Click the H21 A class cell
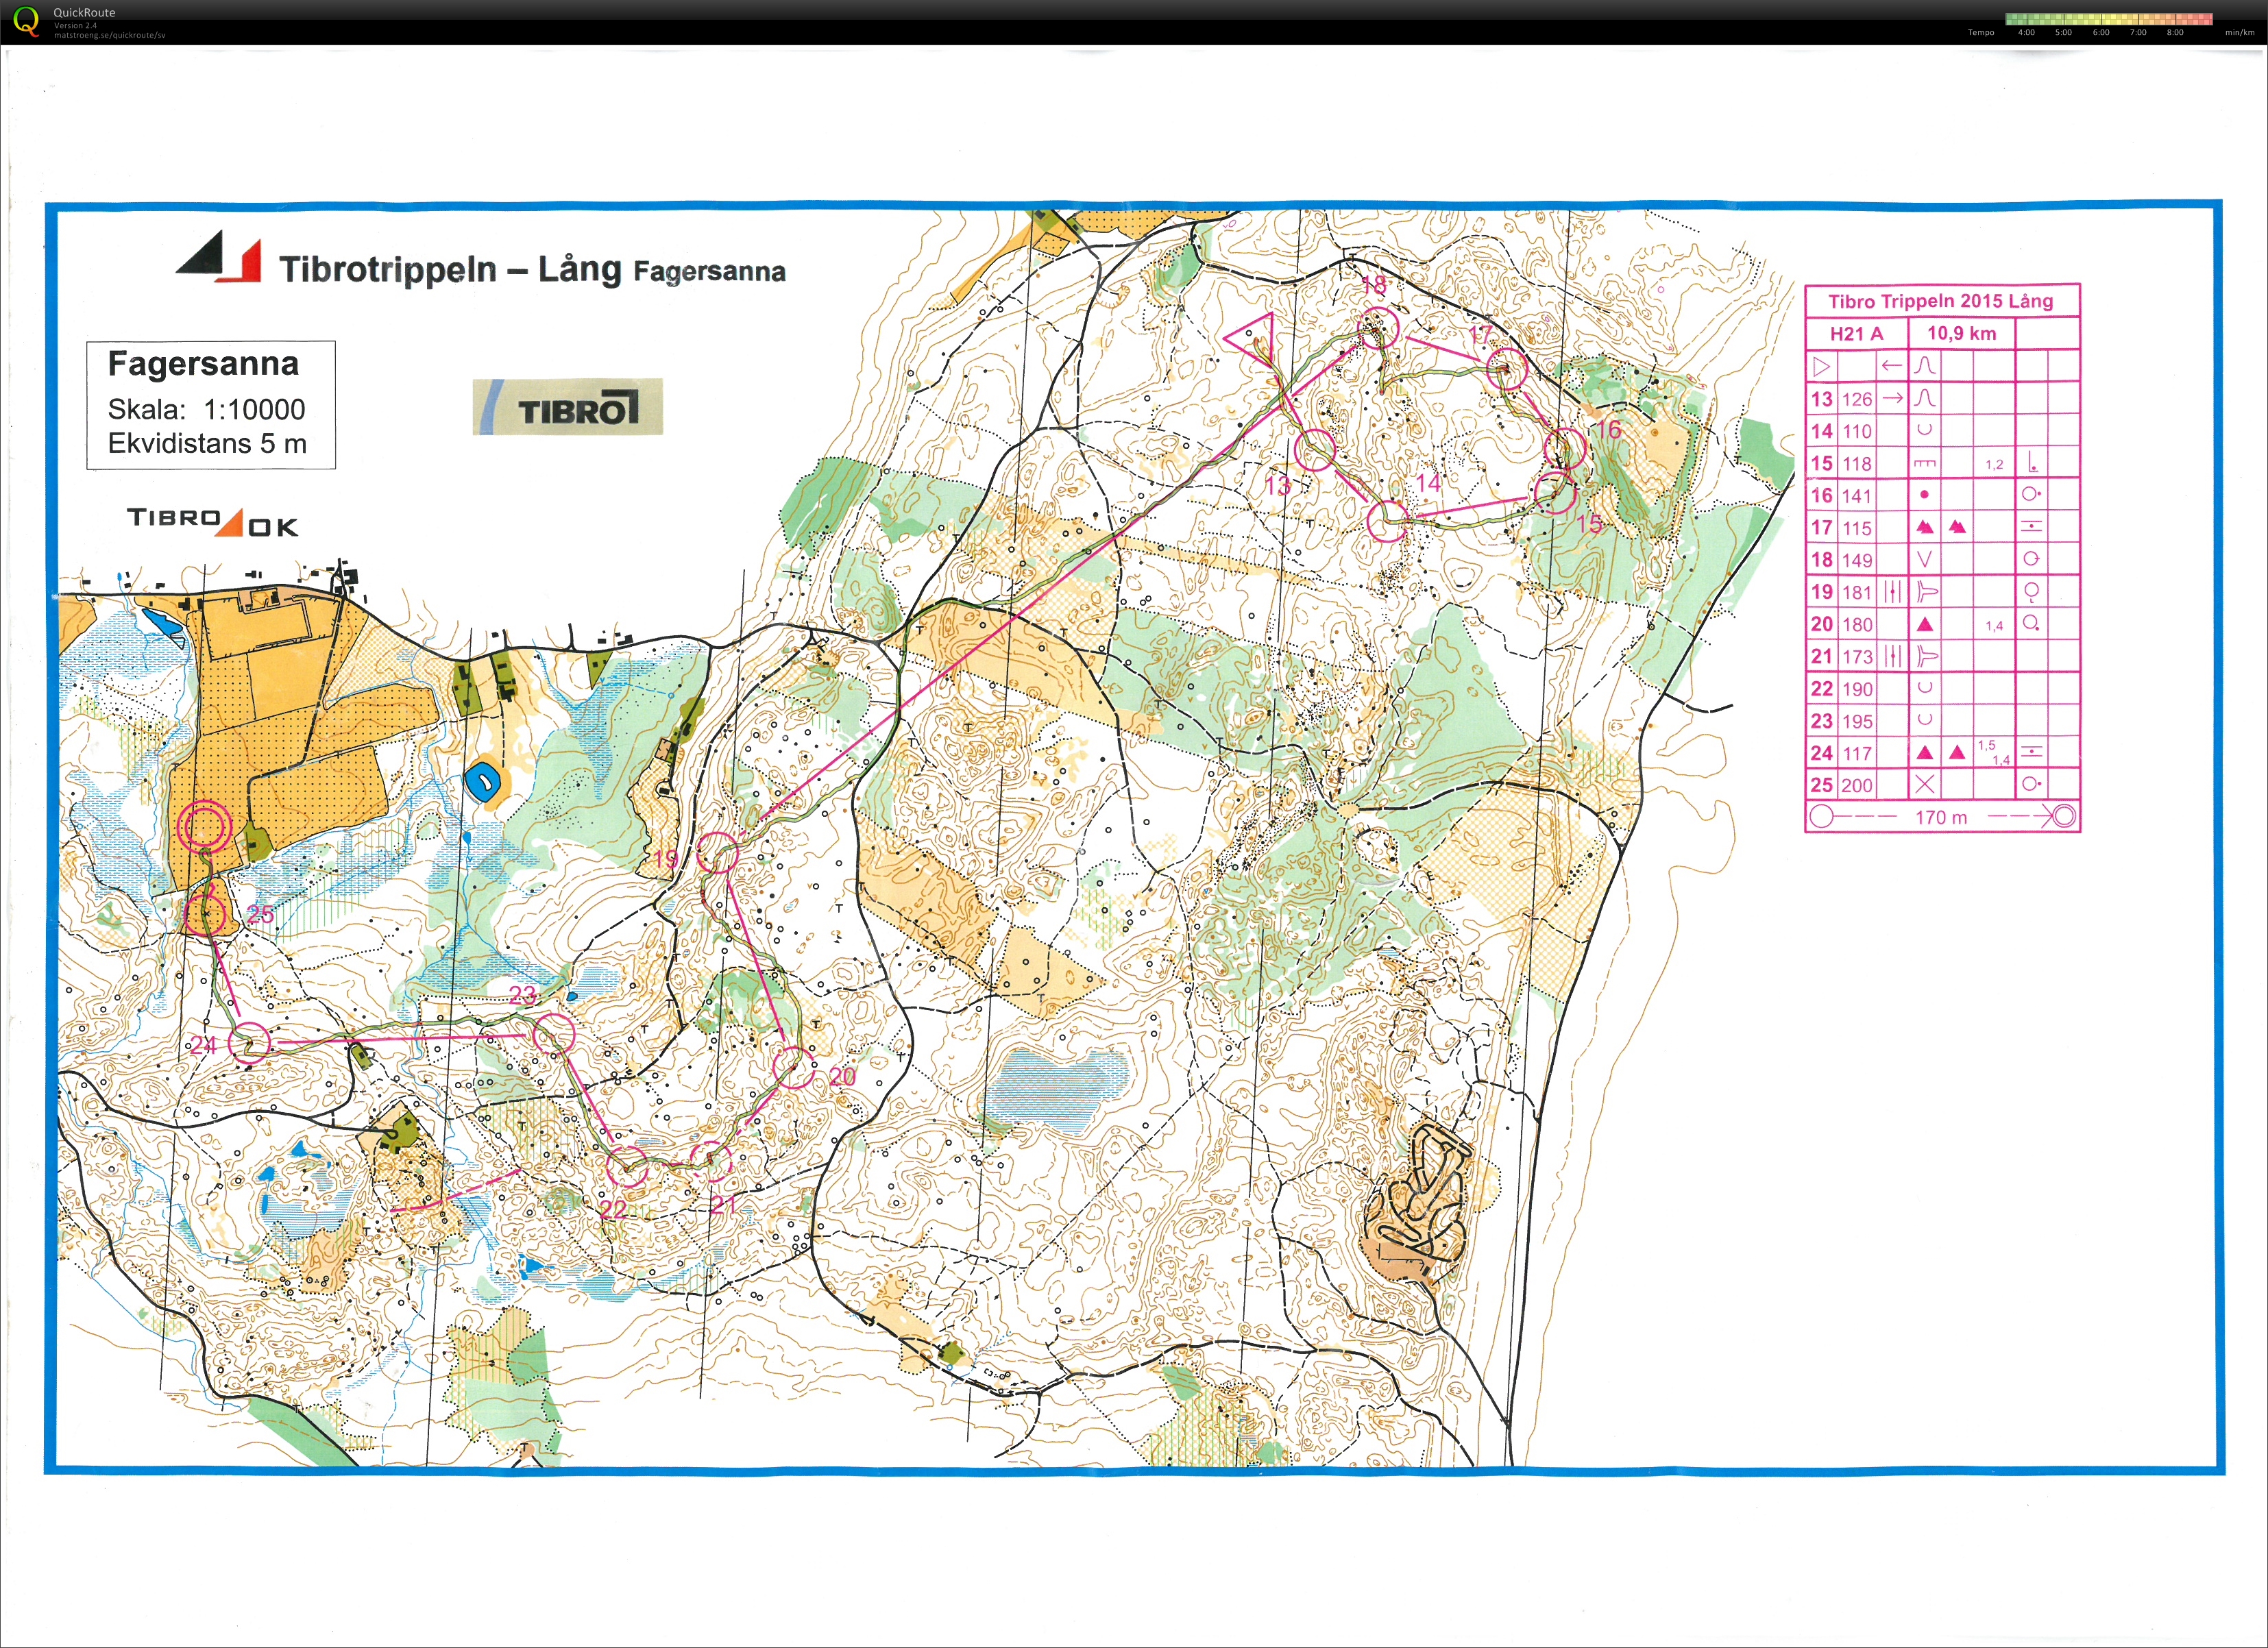Image resolution: width=2268 pixels, height=1648 pixels. tap(1856, 334)
